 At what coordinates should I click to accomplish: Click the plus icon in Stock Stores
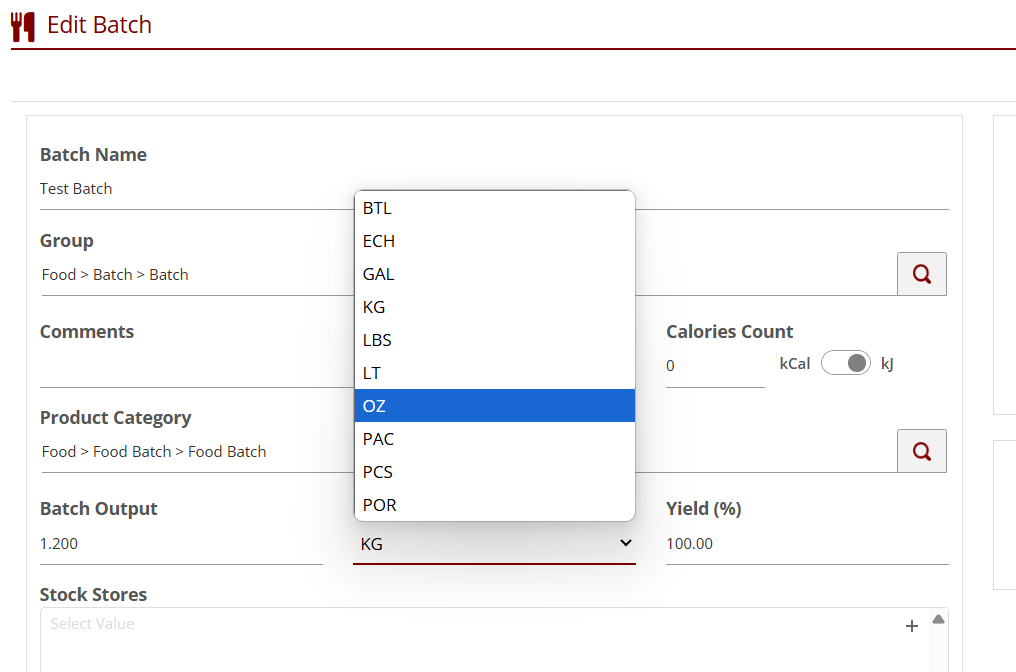coord(911,626)
